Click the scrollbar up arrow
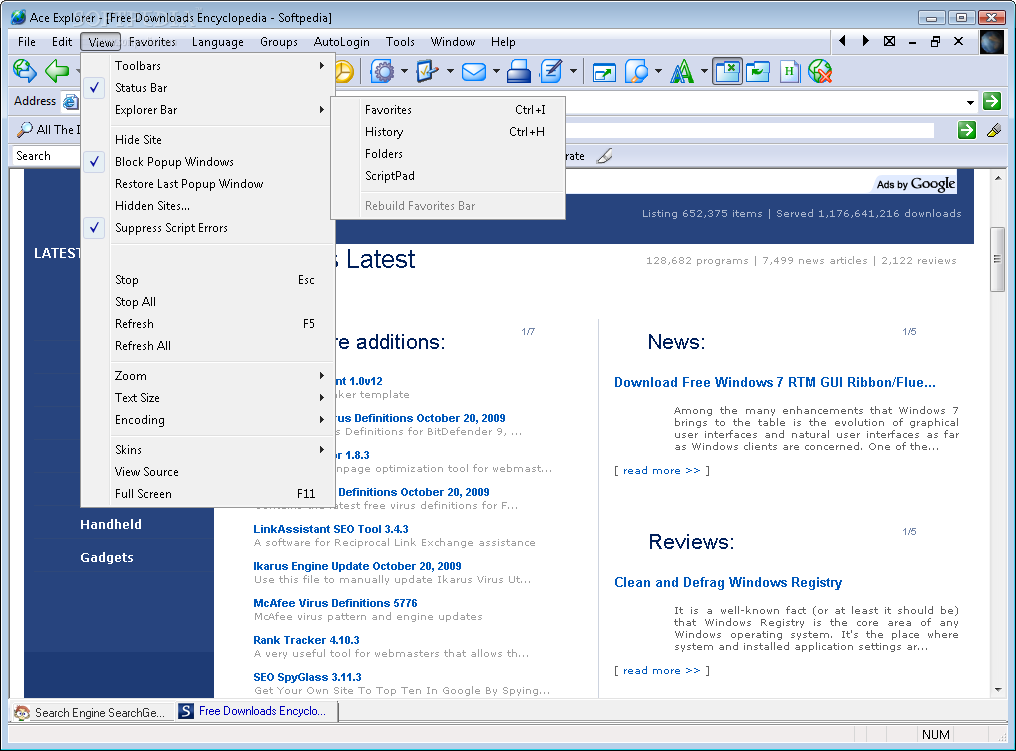 tap(998, 176)
